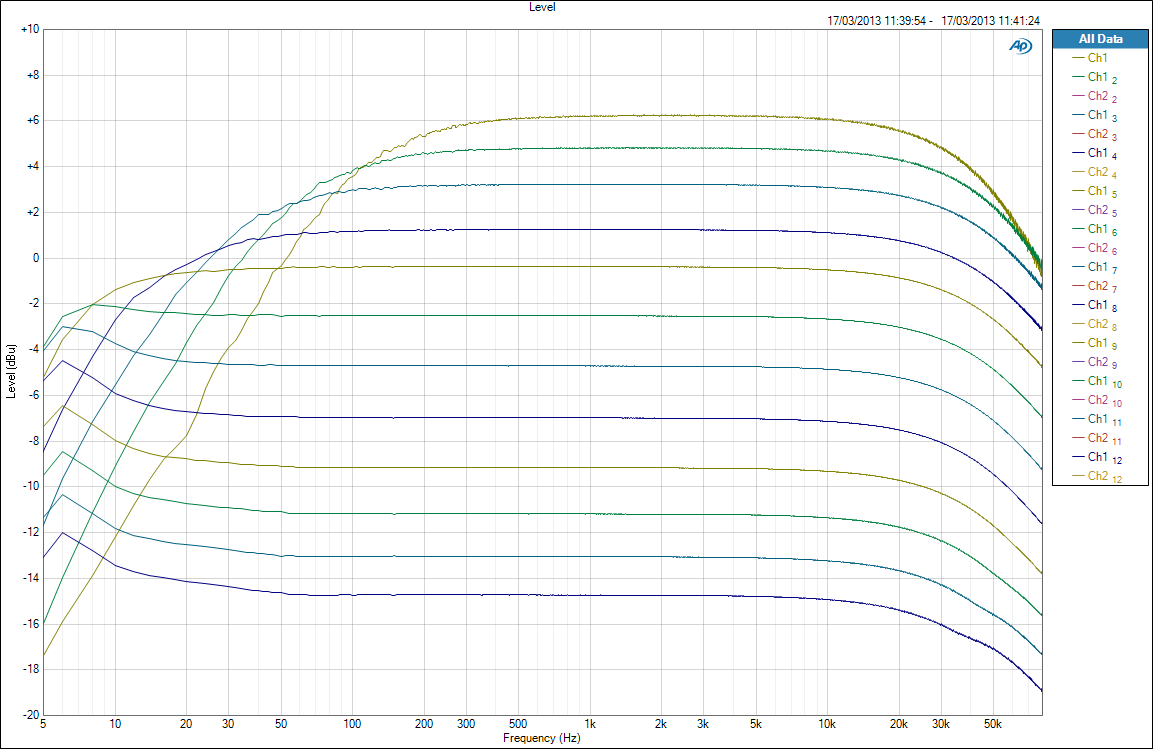This screenshot has height=749, width=1153.
Task: Select the All Data legend header
Action: (x=1100, y=39)
